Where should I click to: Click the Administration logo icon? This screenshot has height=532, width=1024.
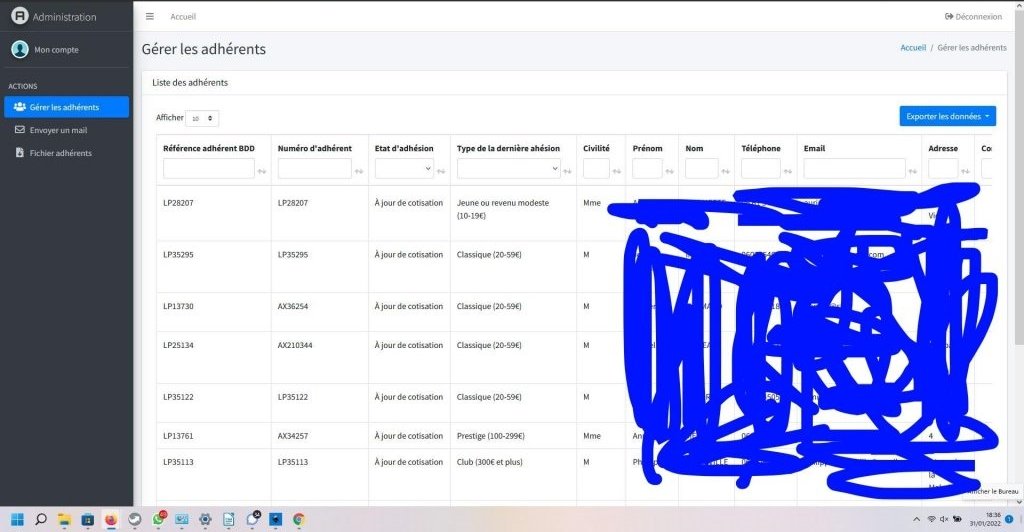click(18, 16)
